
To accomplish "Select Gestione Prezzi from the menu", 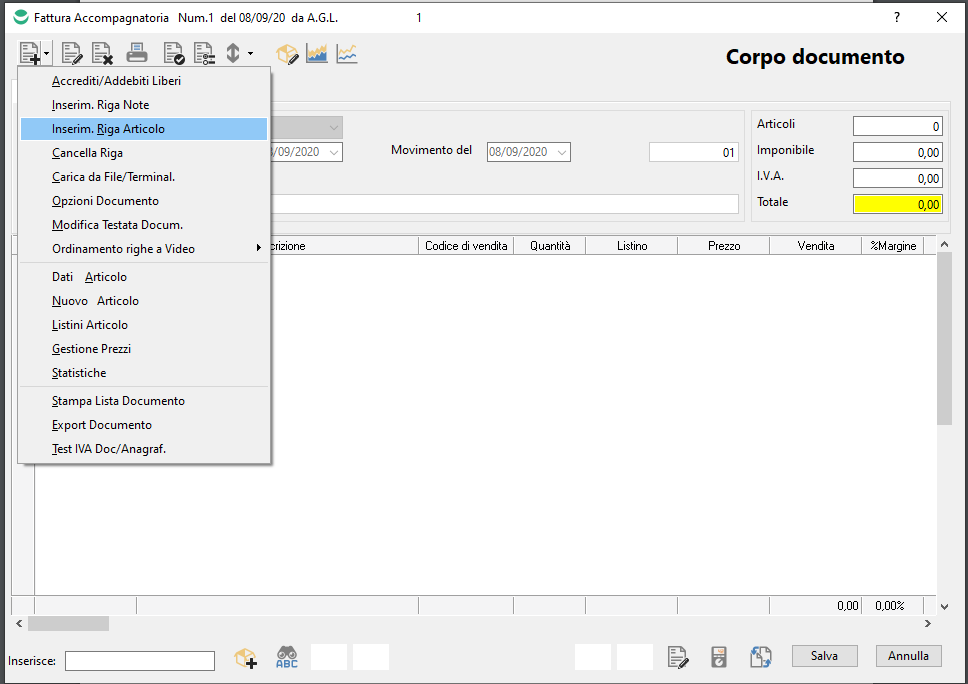I will click(x=91, y=349).
